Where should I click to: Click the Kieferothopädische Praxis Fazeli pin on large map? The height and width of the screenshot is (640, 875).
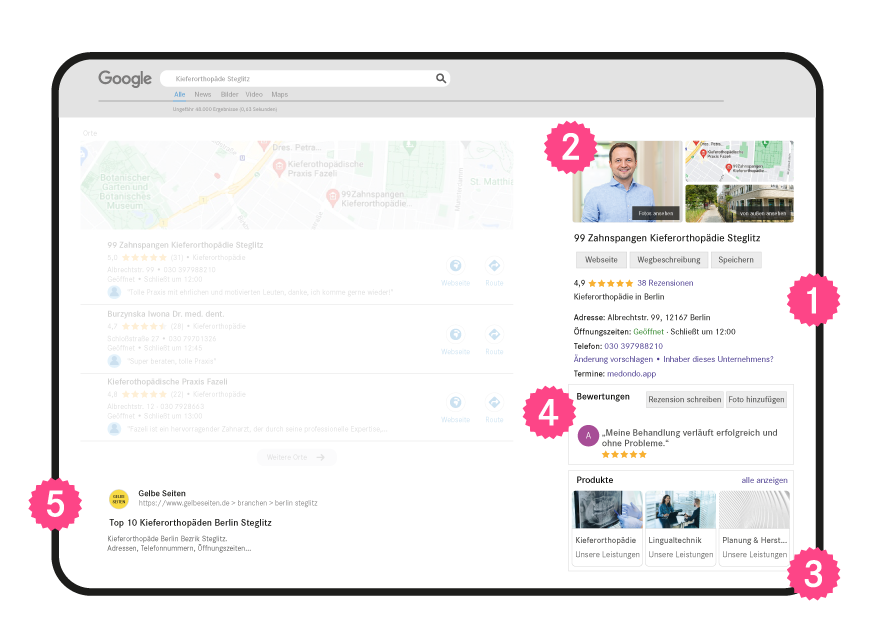(x=279, y=167)
